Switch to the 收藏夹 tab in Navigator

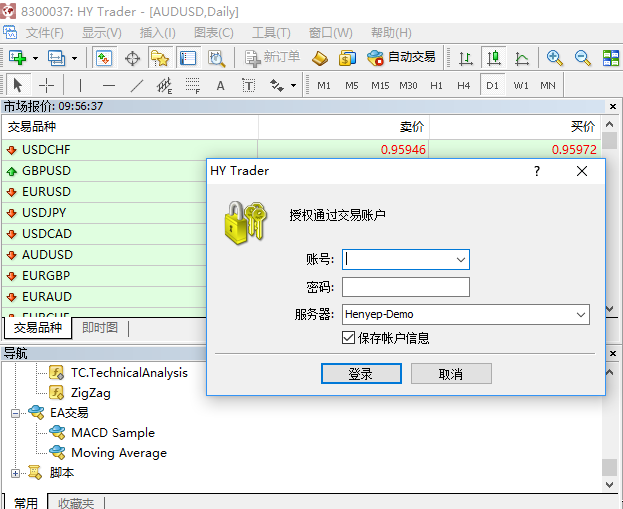76,503
